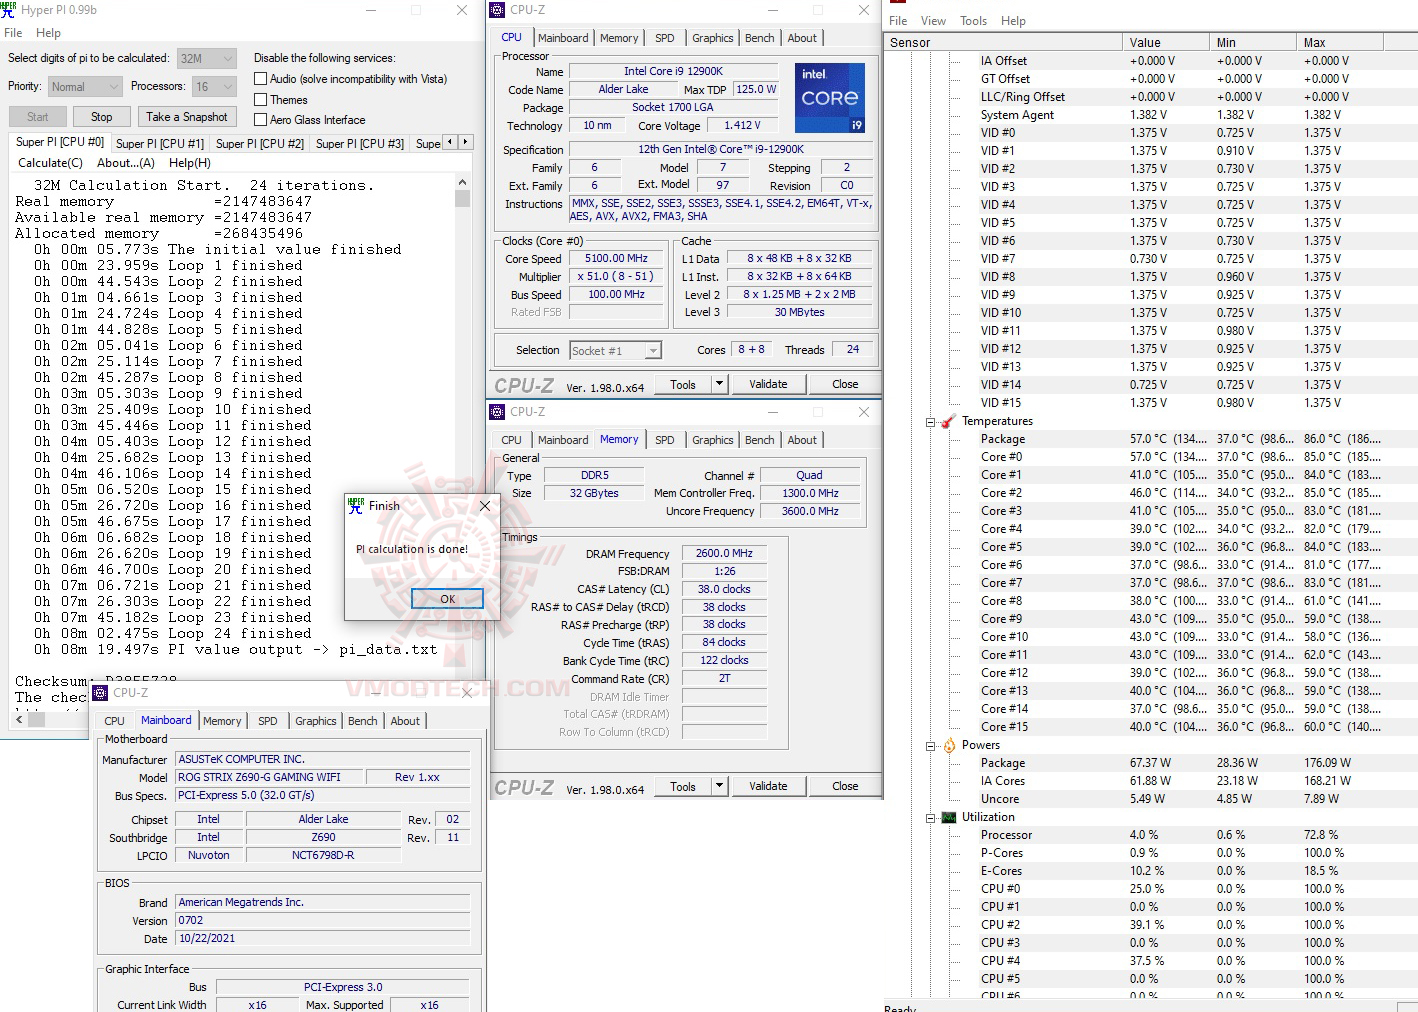Open the digits of pi dropdown showing 32M
1418x1012 pixels.
coord(207,59)
